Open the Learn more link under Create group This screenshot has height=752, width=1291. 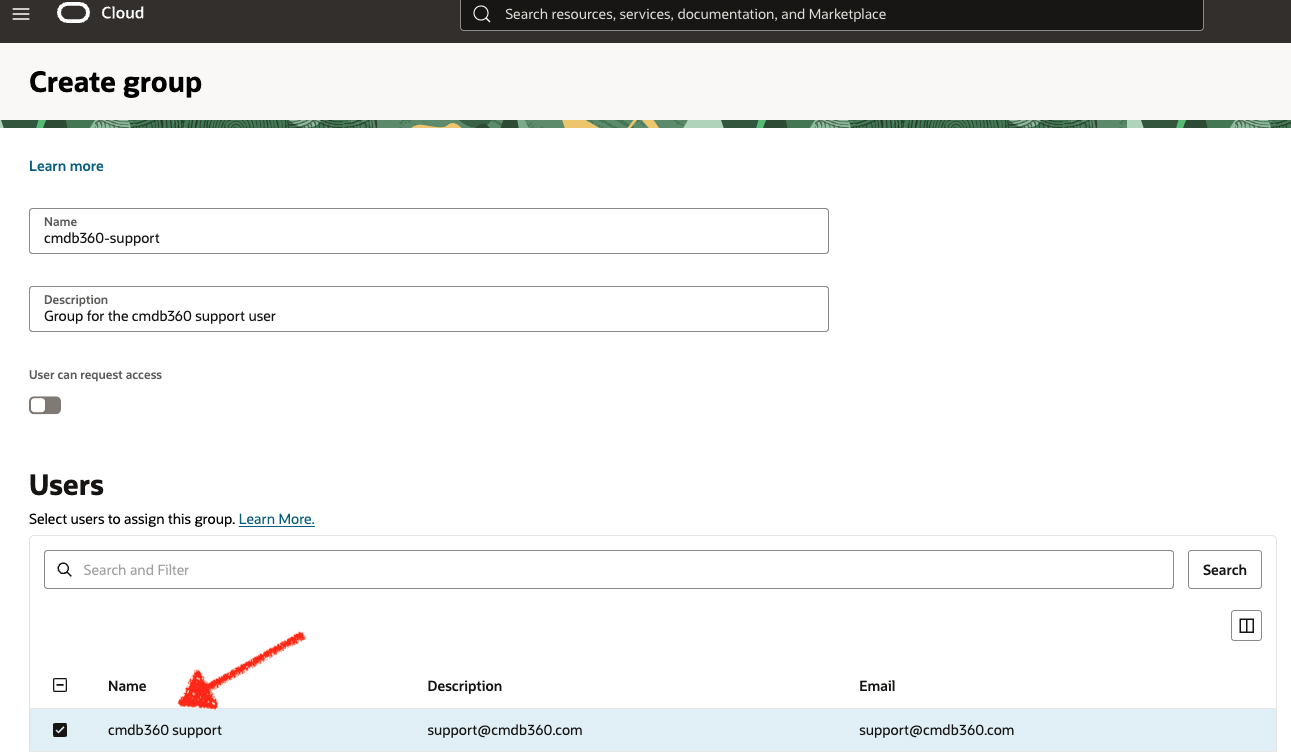(66, 166)
